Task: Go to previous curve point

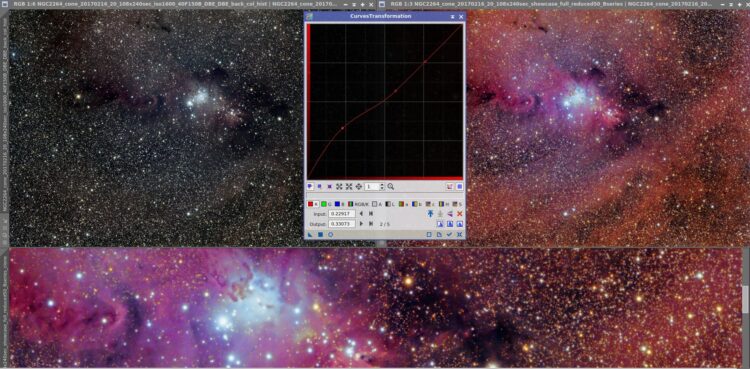Action: point(361,213)
